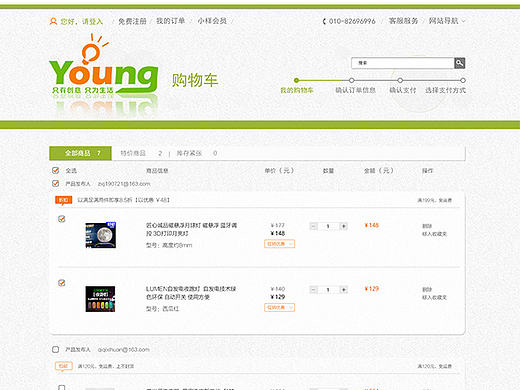Click the 您好，请登入 login link
The height and width of the screenshot is (390, 520).
[x=82, y=21]
